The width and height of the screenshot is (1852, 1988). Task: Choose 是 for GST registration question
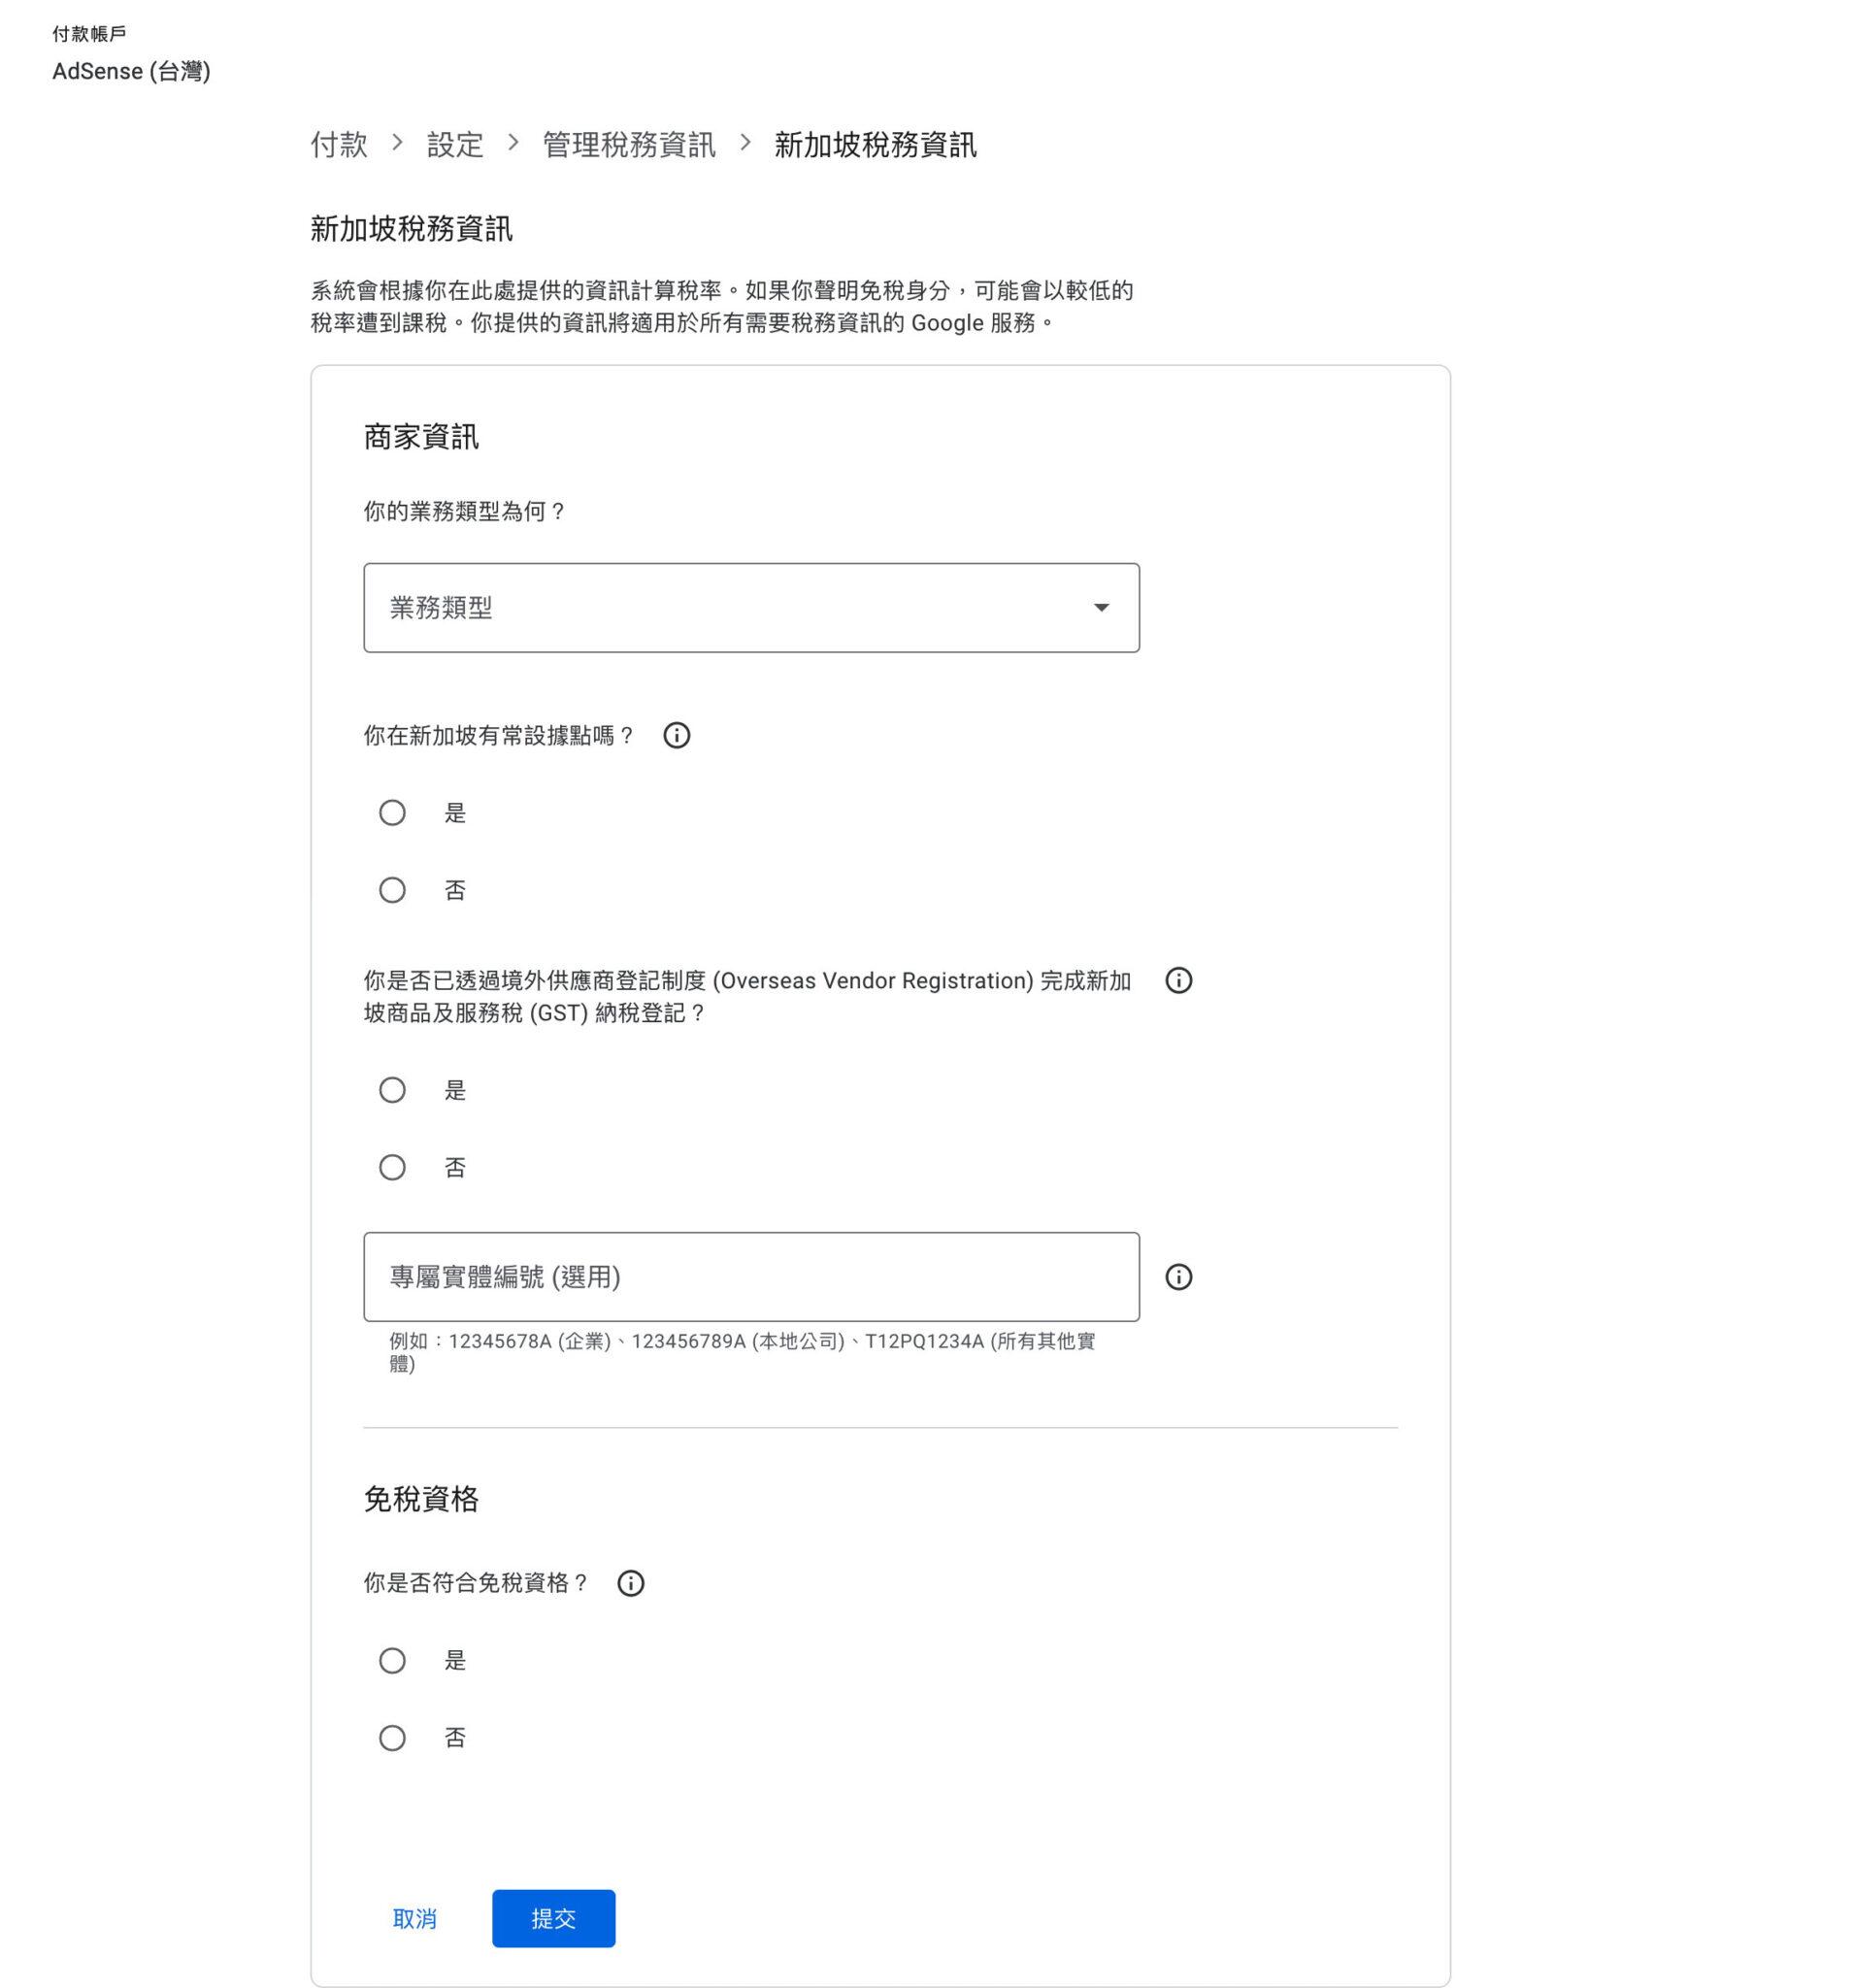click(x=392, y=1090)
